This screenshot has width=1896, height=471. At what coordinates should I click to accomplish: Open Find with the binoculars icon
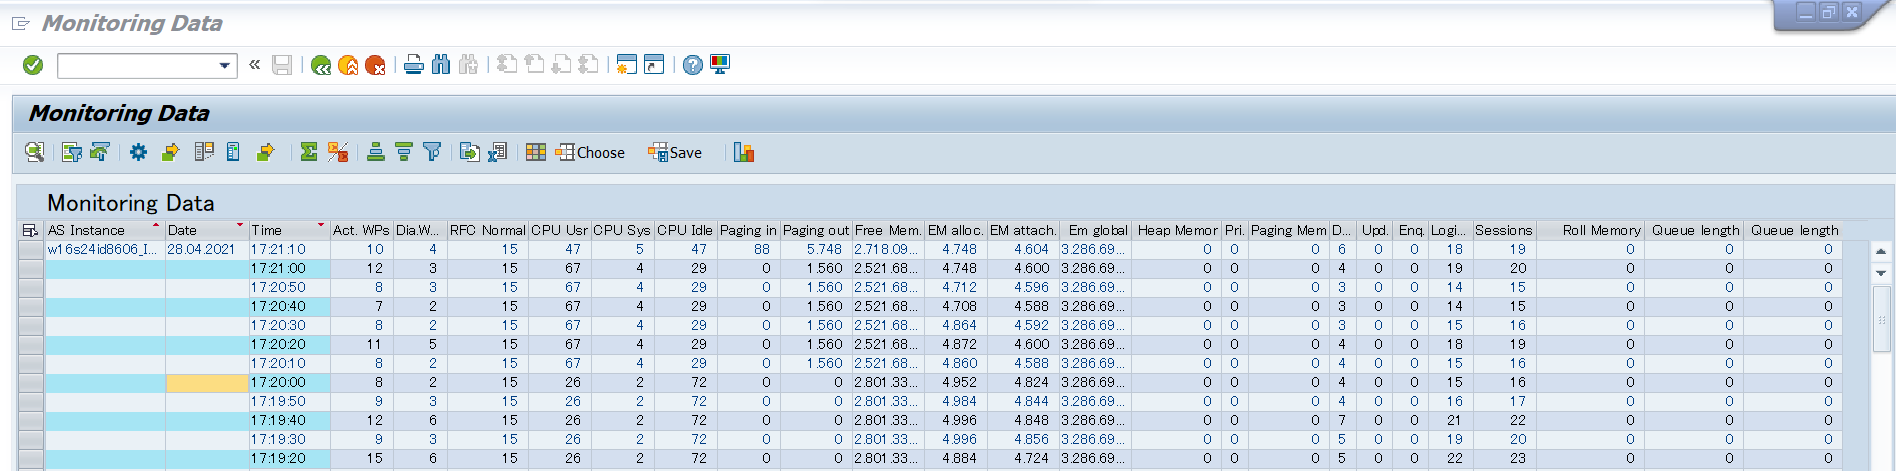pos(441,65)
